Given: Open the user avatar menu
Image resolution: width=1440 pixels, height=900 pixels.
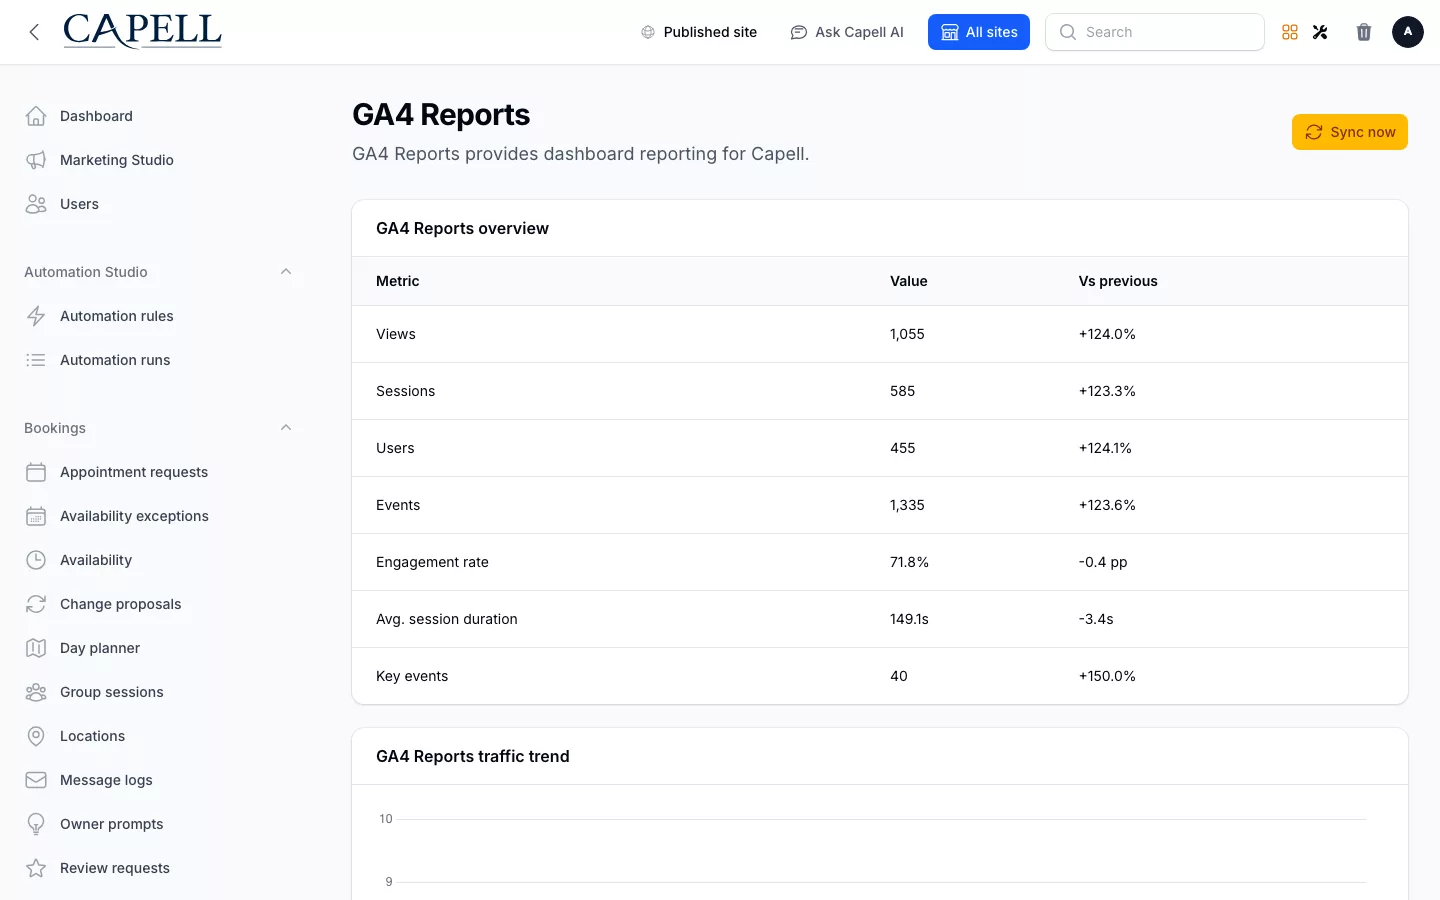Looking at the screenshot, I should click(1408, 32).
